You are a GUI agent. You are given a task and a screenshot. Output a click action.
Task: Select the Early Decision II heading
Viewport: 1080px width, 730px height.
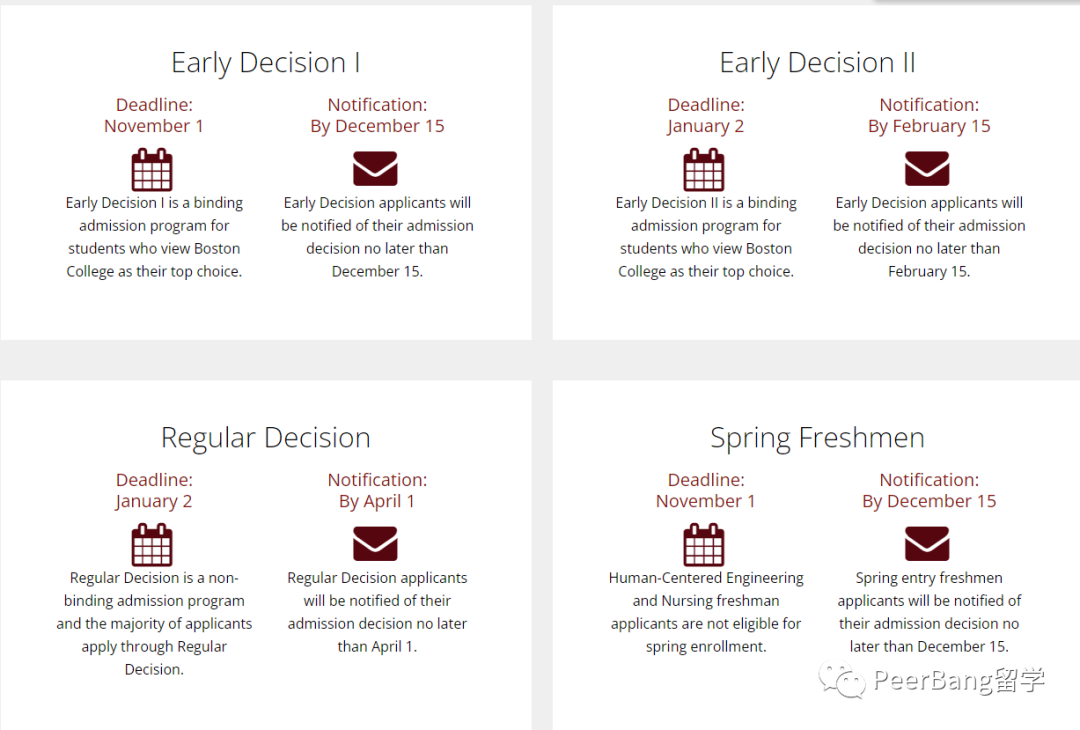point(818,63)
